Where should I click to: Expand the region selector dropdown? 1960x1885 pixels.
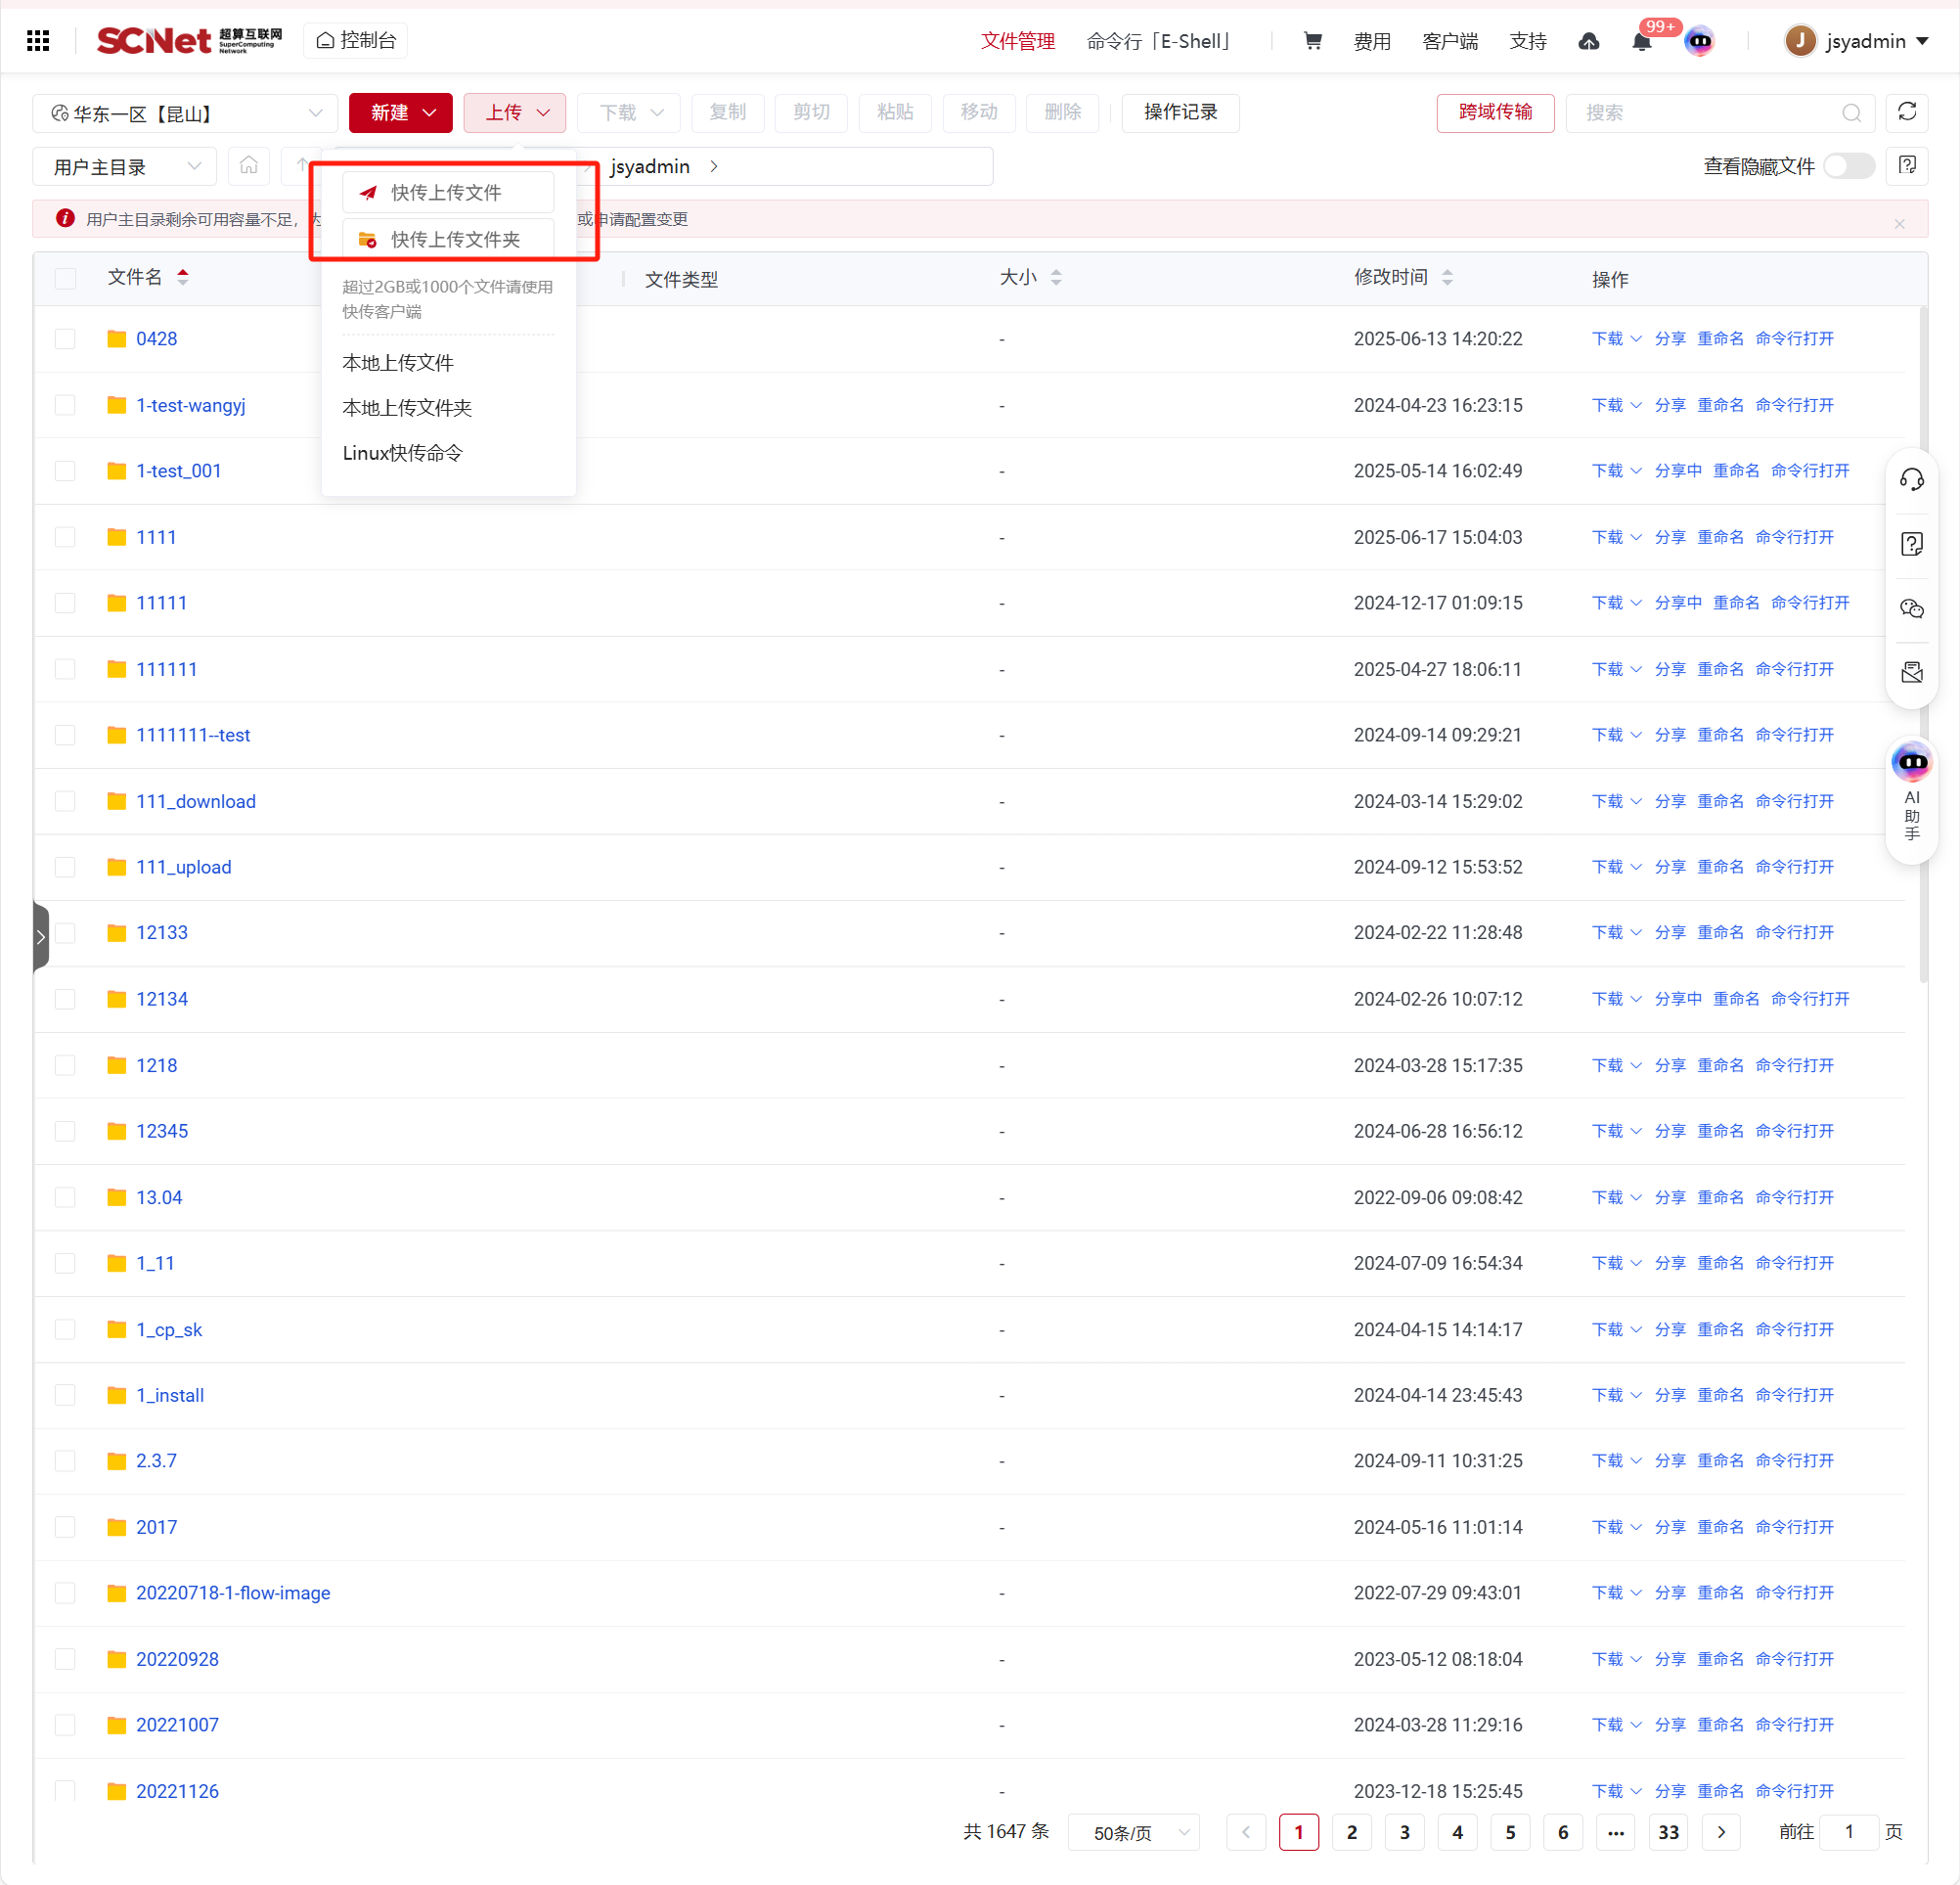click(x=185, y=113)
